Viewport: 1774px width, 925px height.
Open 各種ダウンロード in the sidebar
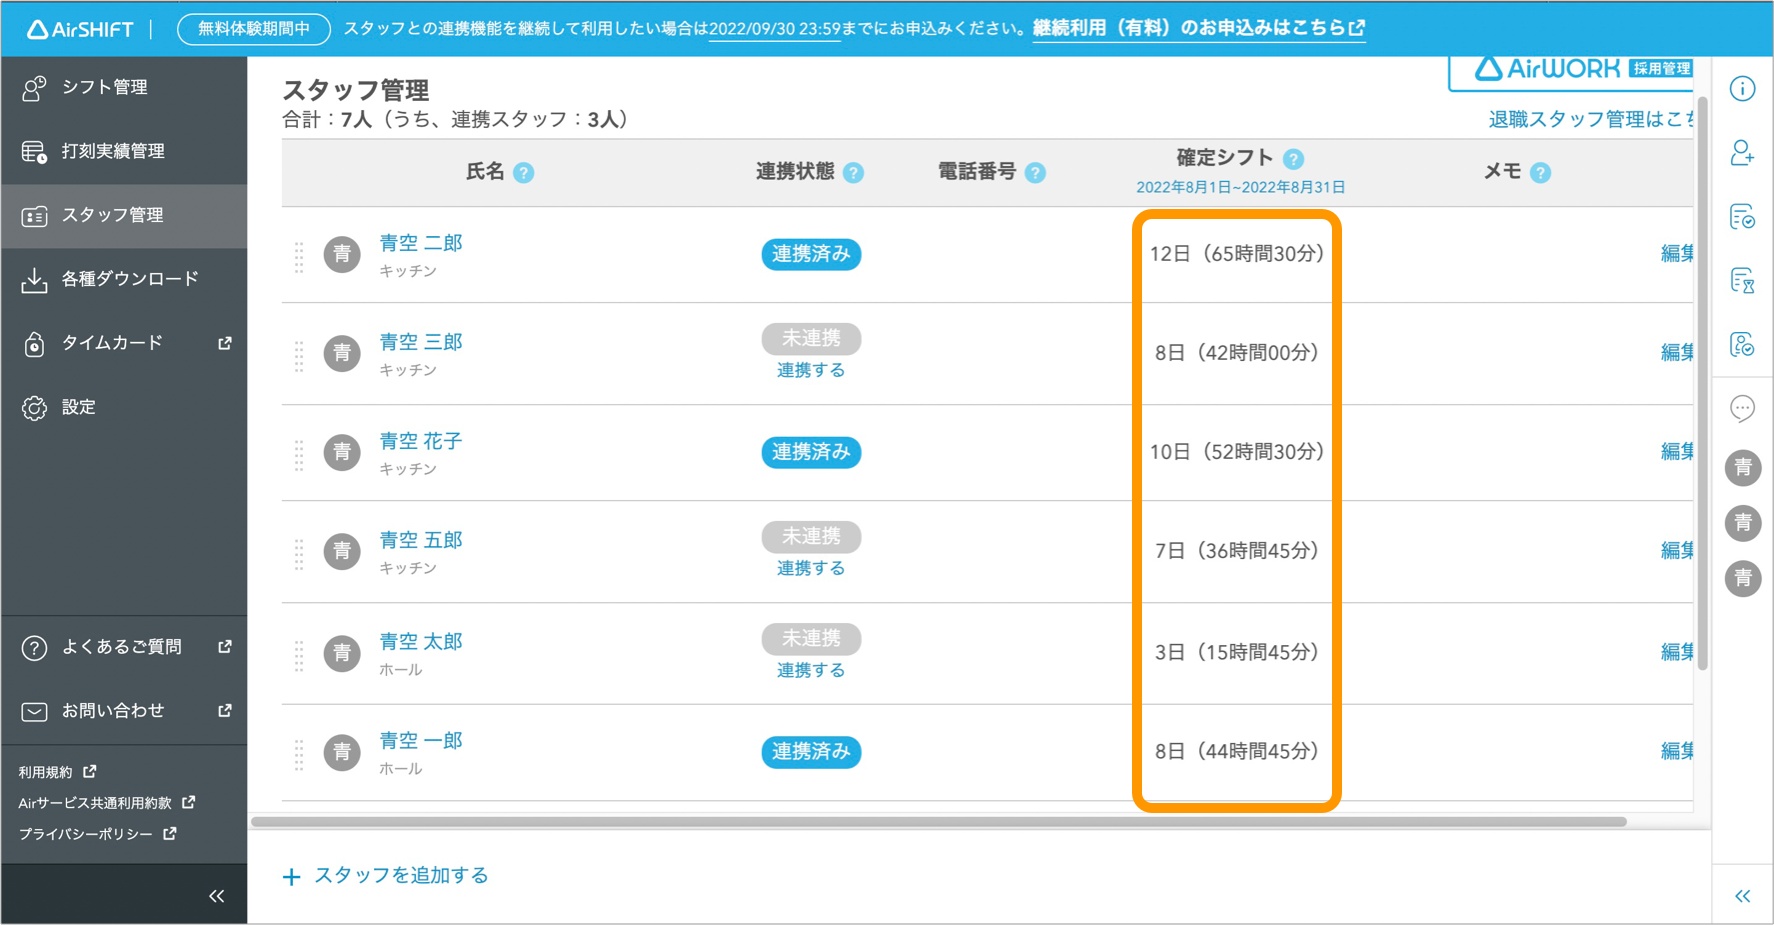129,279
